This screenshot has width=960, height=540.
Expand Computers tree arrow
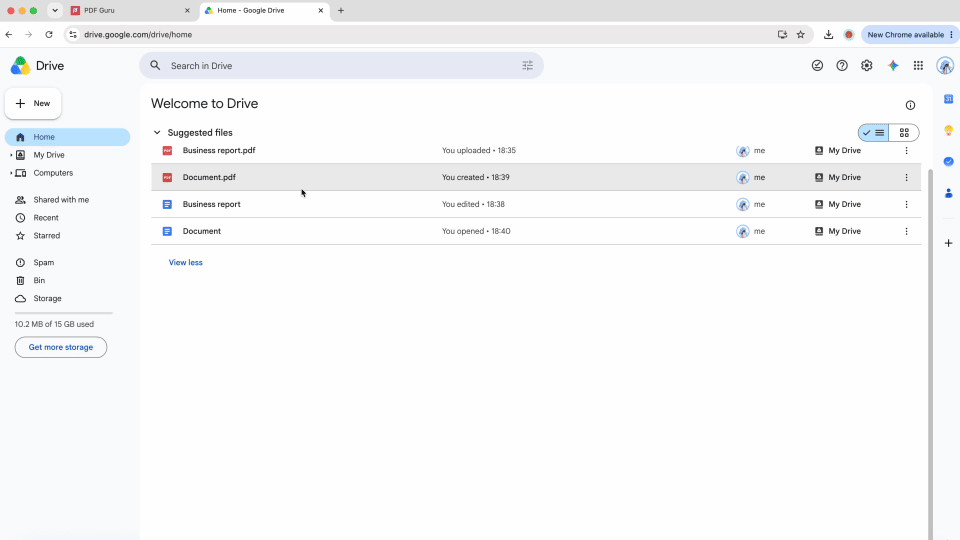[x=11, y=173]
